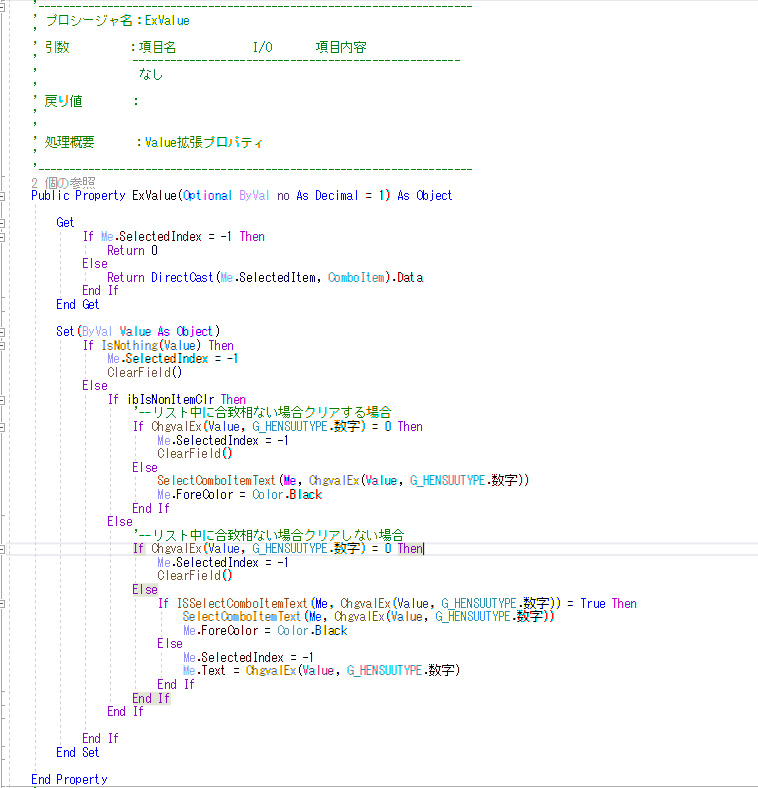This screenshot has width=758, height=788.
Task: Click the 'Return 0' statement
Action: 132,250
